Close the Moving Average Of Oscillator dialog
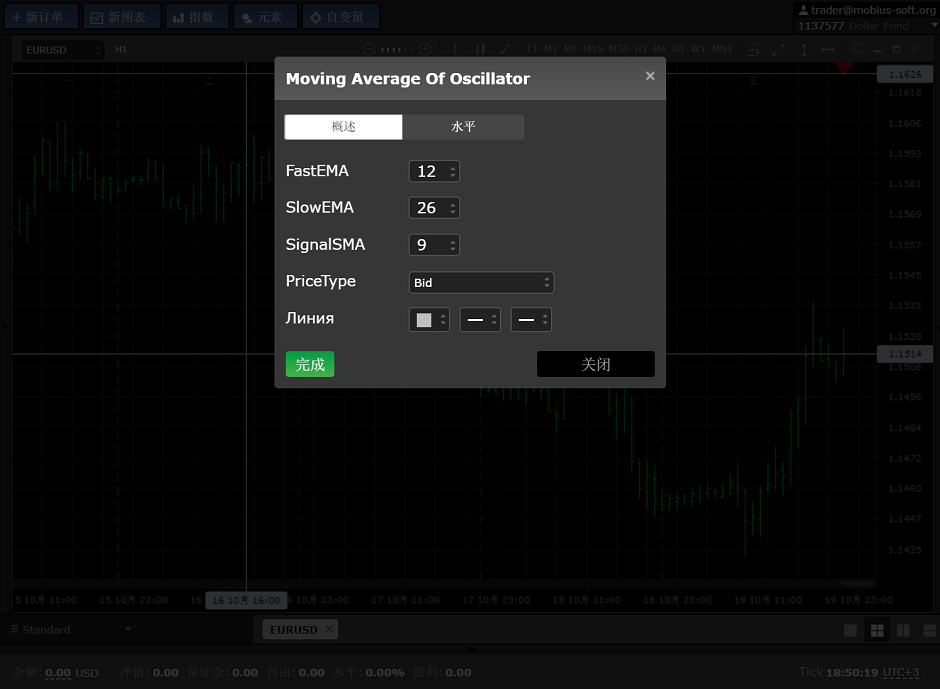Viewport: 940px width, 689px height. tap(650, 76)
